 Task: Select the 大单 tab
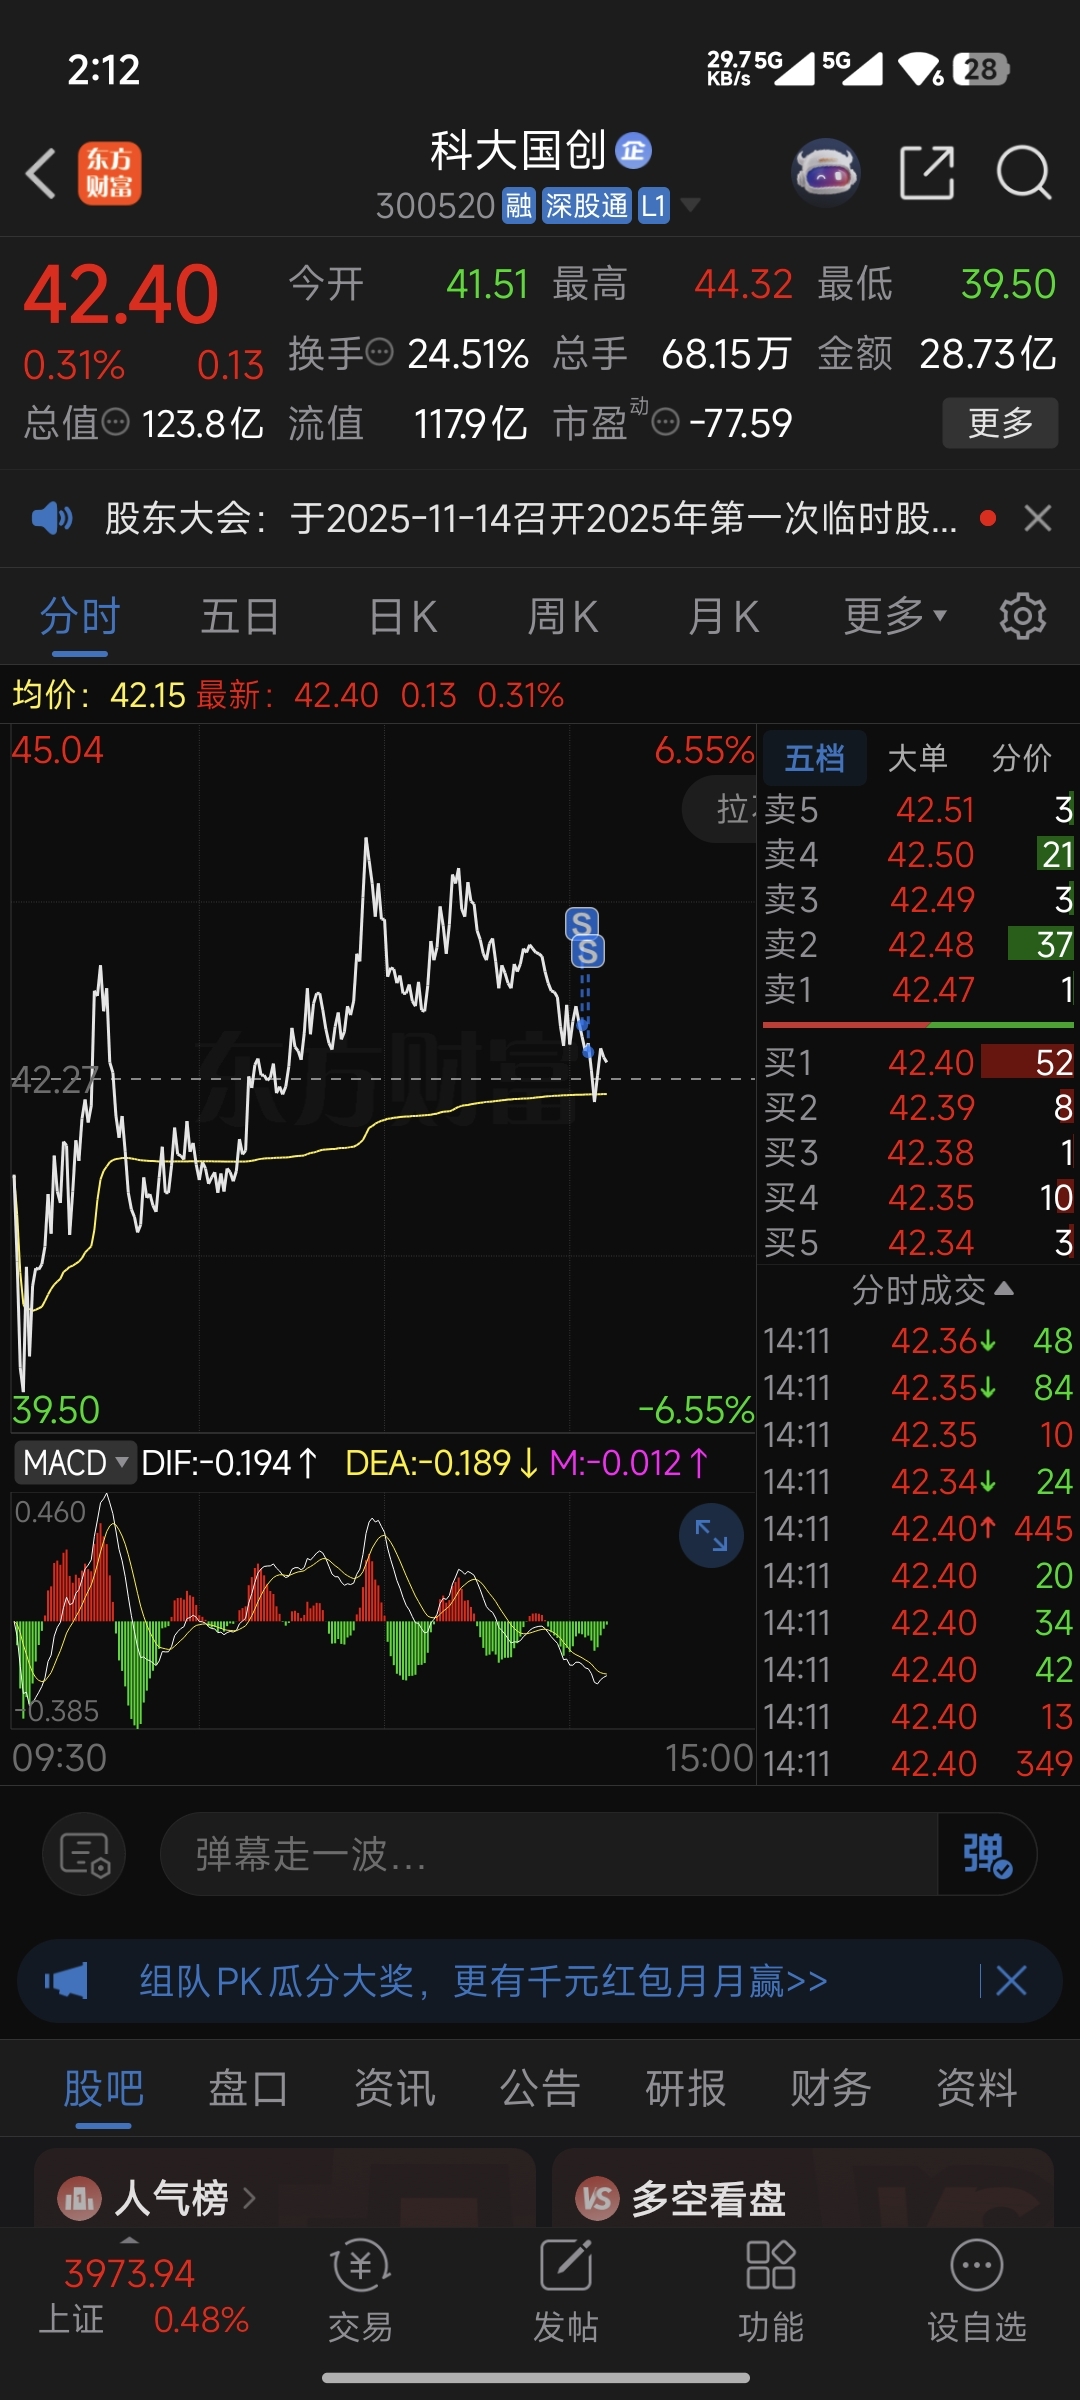tap(917, 758)
